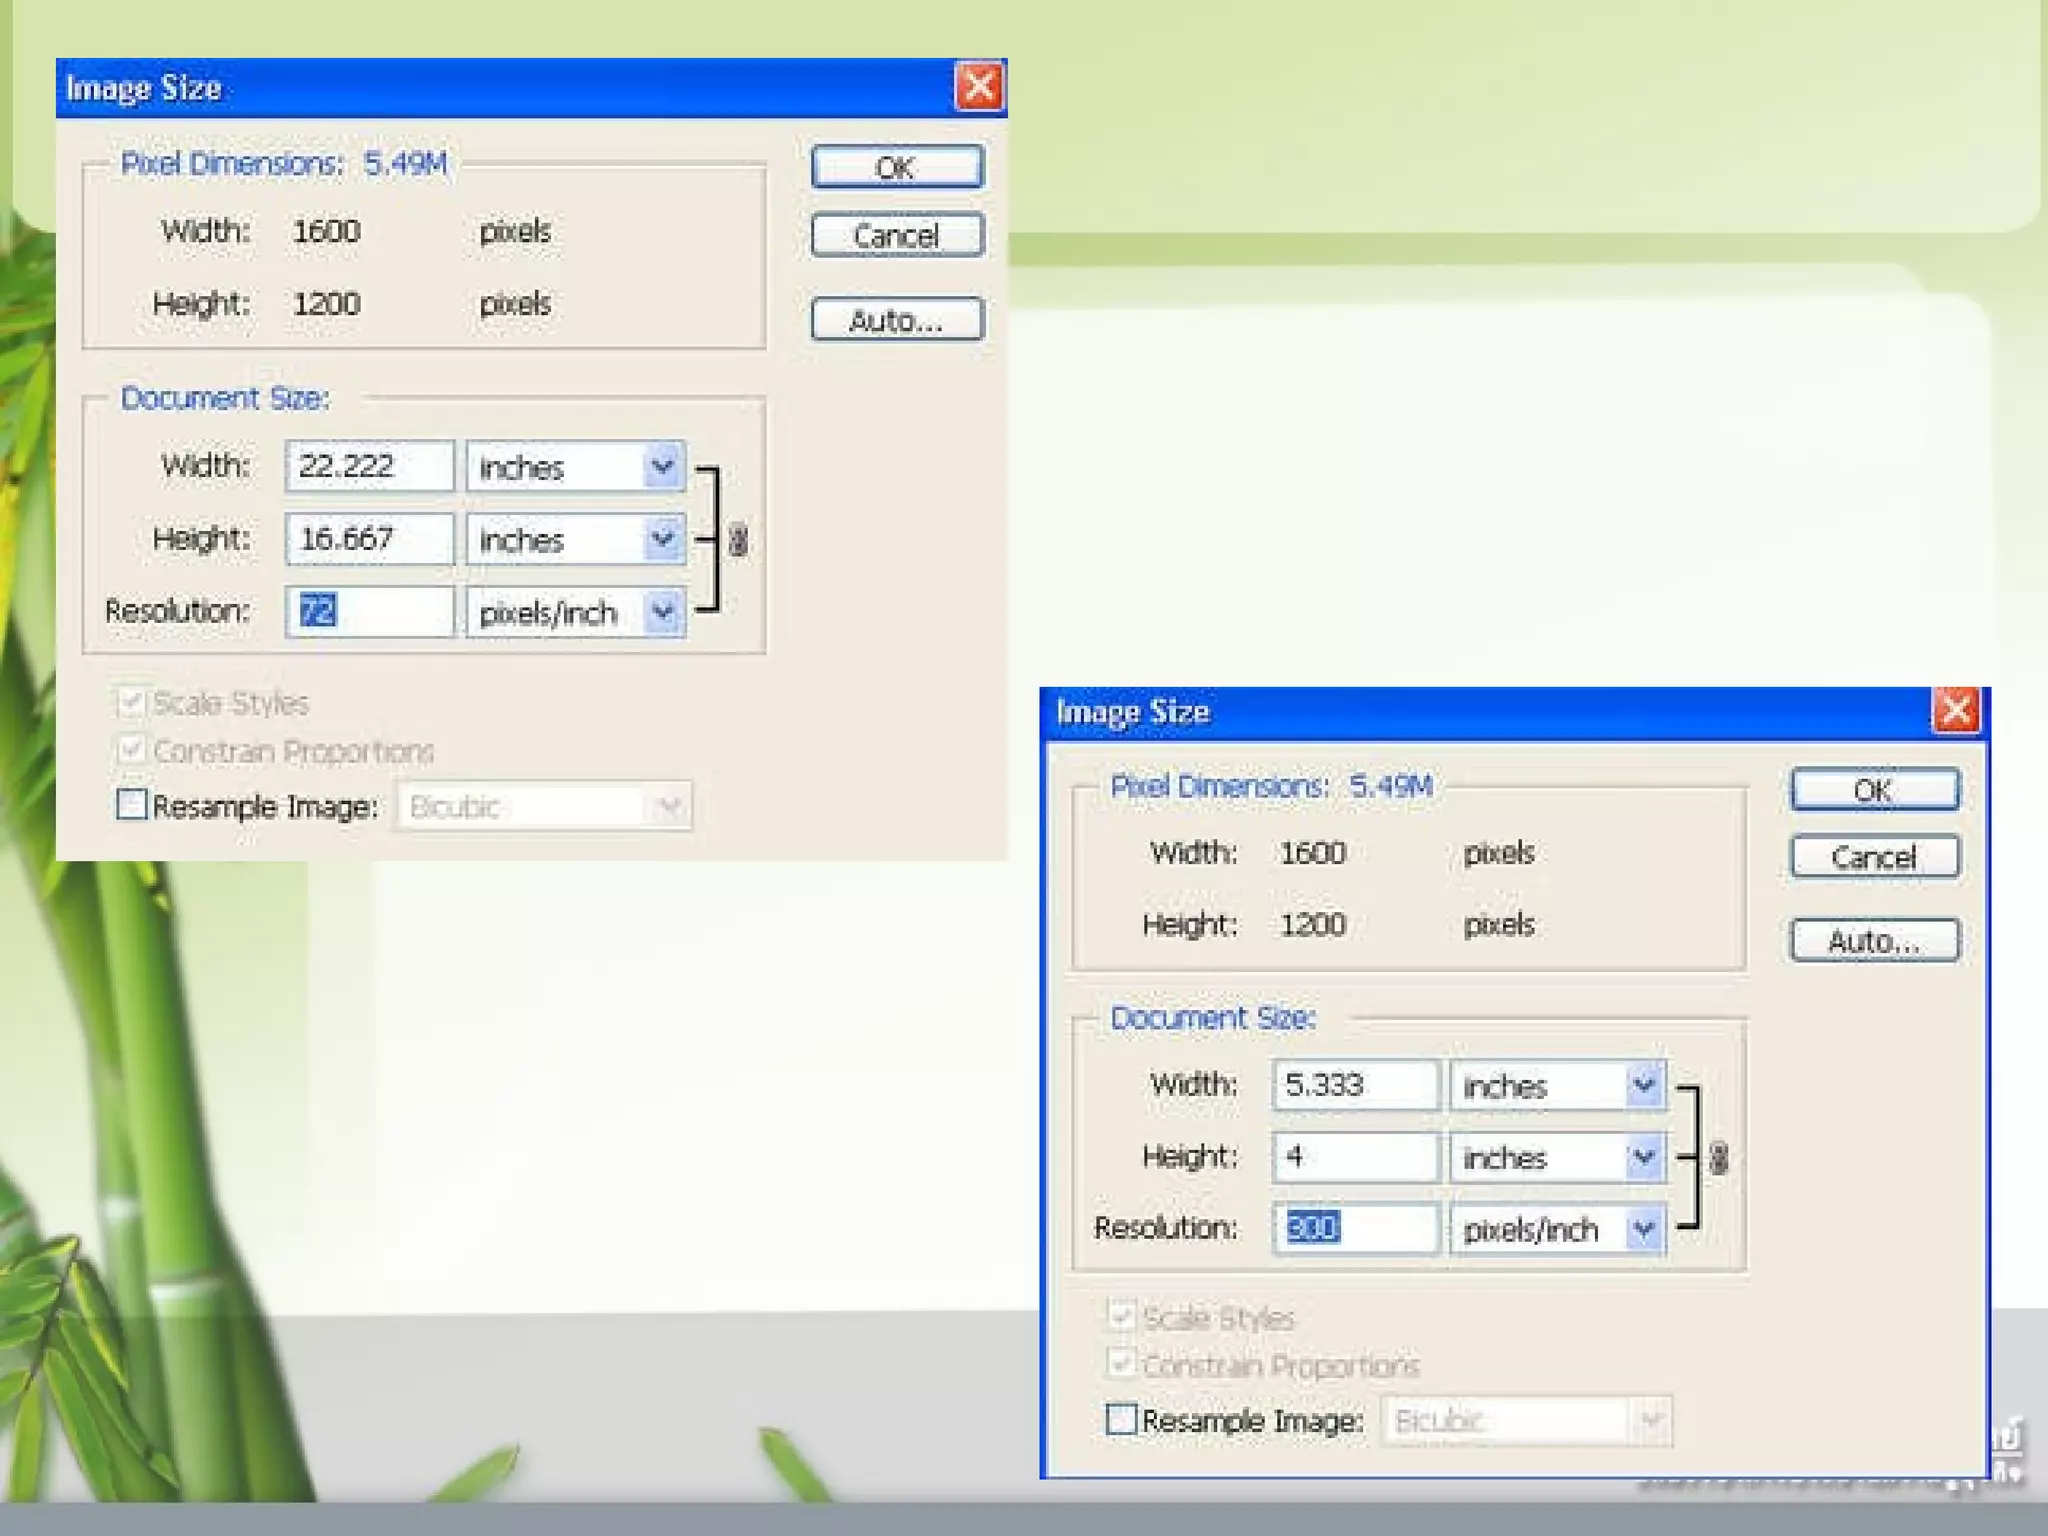Click the resolution field showing 300

pyautogui.click(x=1355, y=1228)
